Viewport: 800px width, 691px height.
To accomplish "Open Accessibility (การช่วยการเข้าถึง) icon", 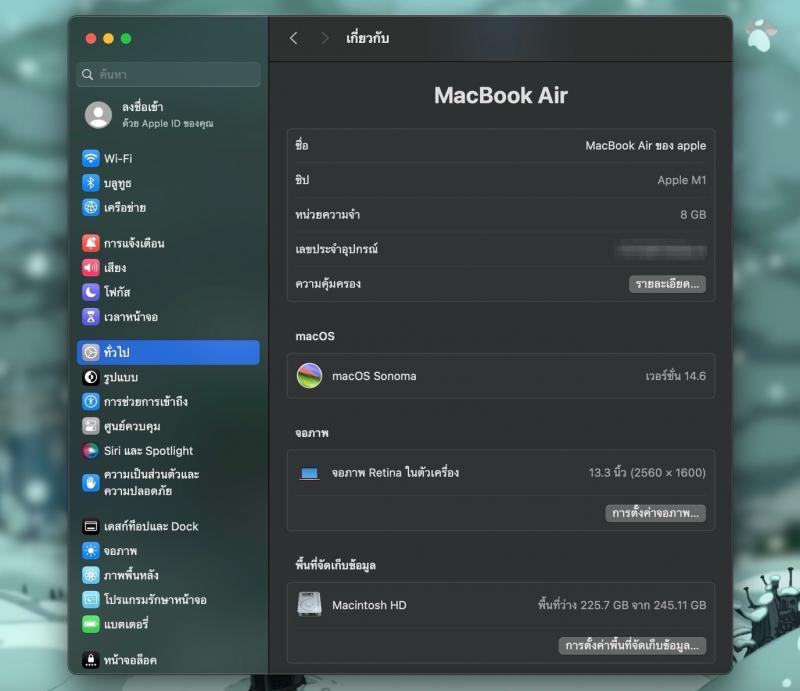I will pos(91,402).
